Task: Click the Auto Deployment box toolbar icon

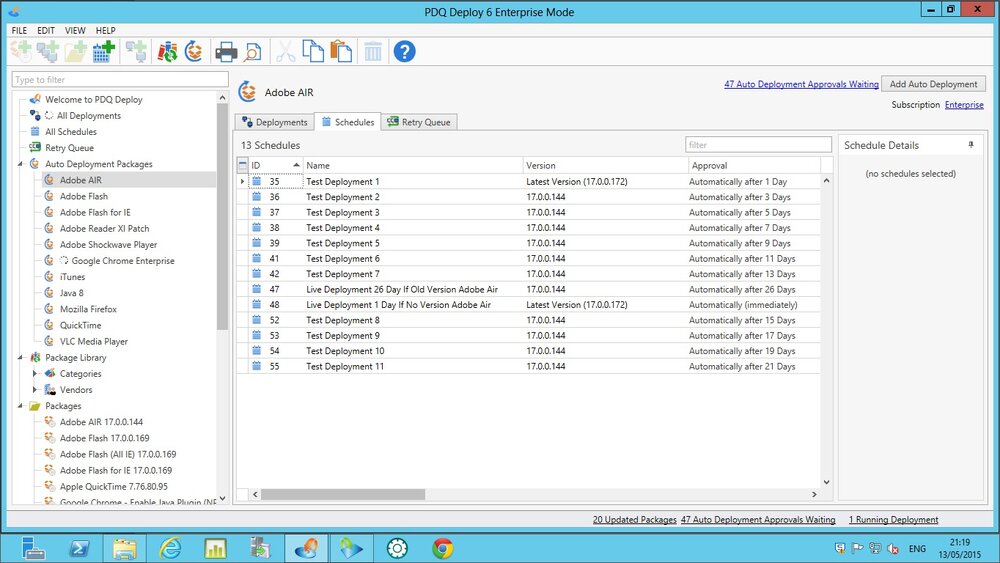Action: pyautogui.click(x=194, y=52)
